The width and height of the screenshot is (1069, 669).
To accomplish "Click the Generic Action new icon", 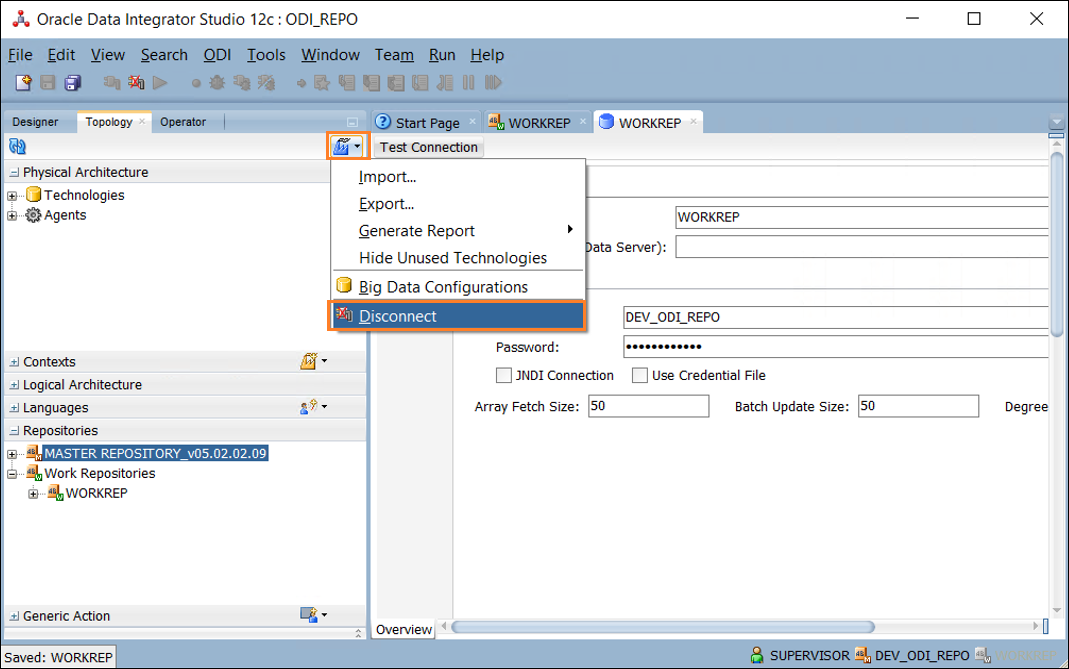I will pos(311,615).
